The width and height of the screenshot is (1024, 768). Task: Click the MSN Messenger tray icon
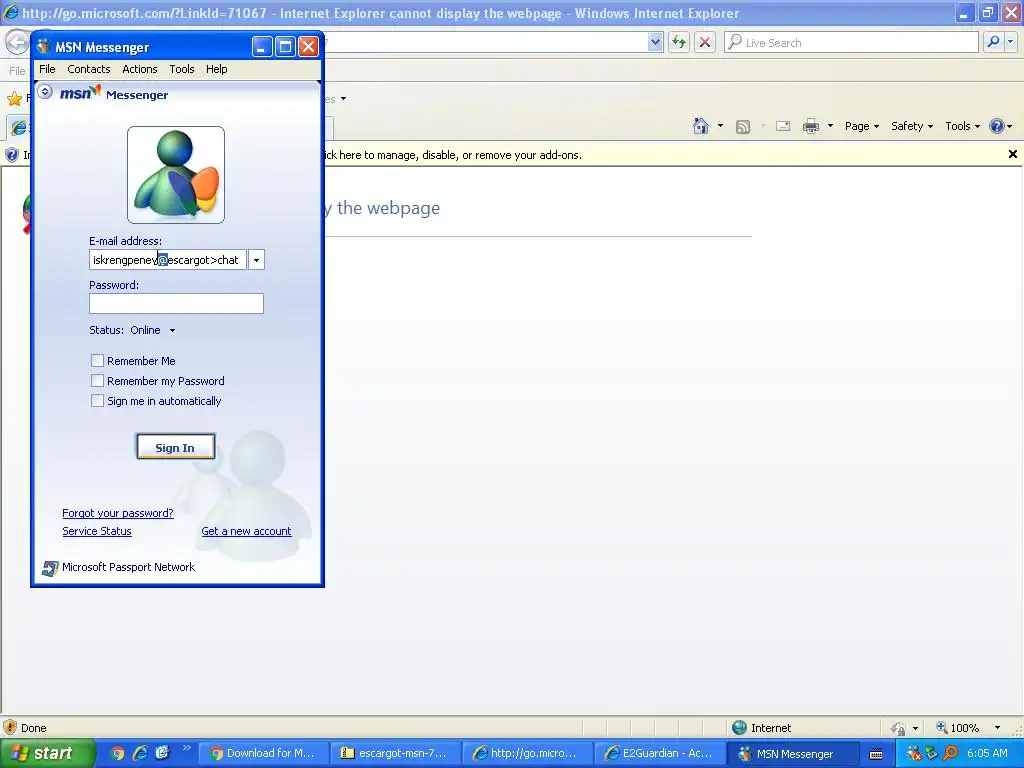(x=914, y=753)
